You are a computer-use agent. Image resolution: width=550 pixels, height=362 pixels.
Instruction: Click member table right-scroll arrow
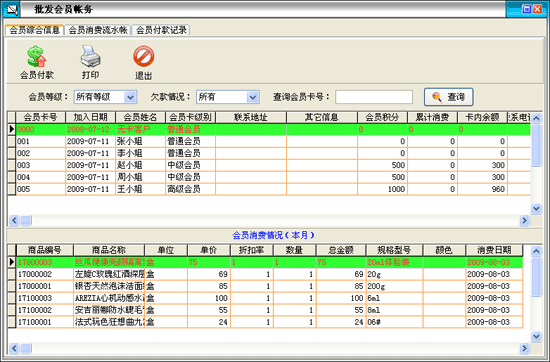[x=524, y=220]
